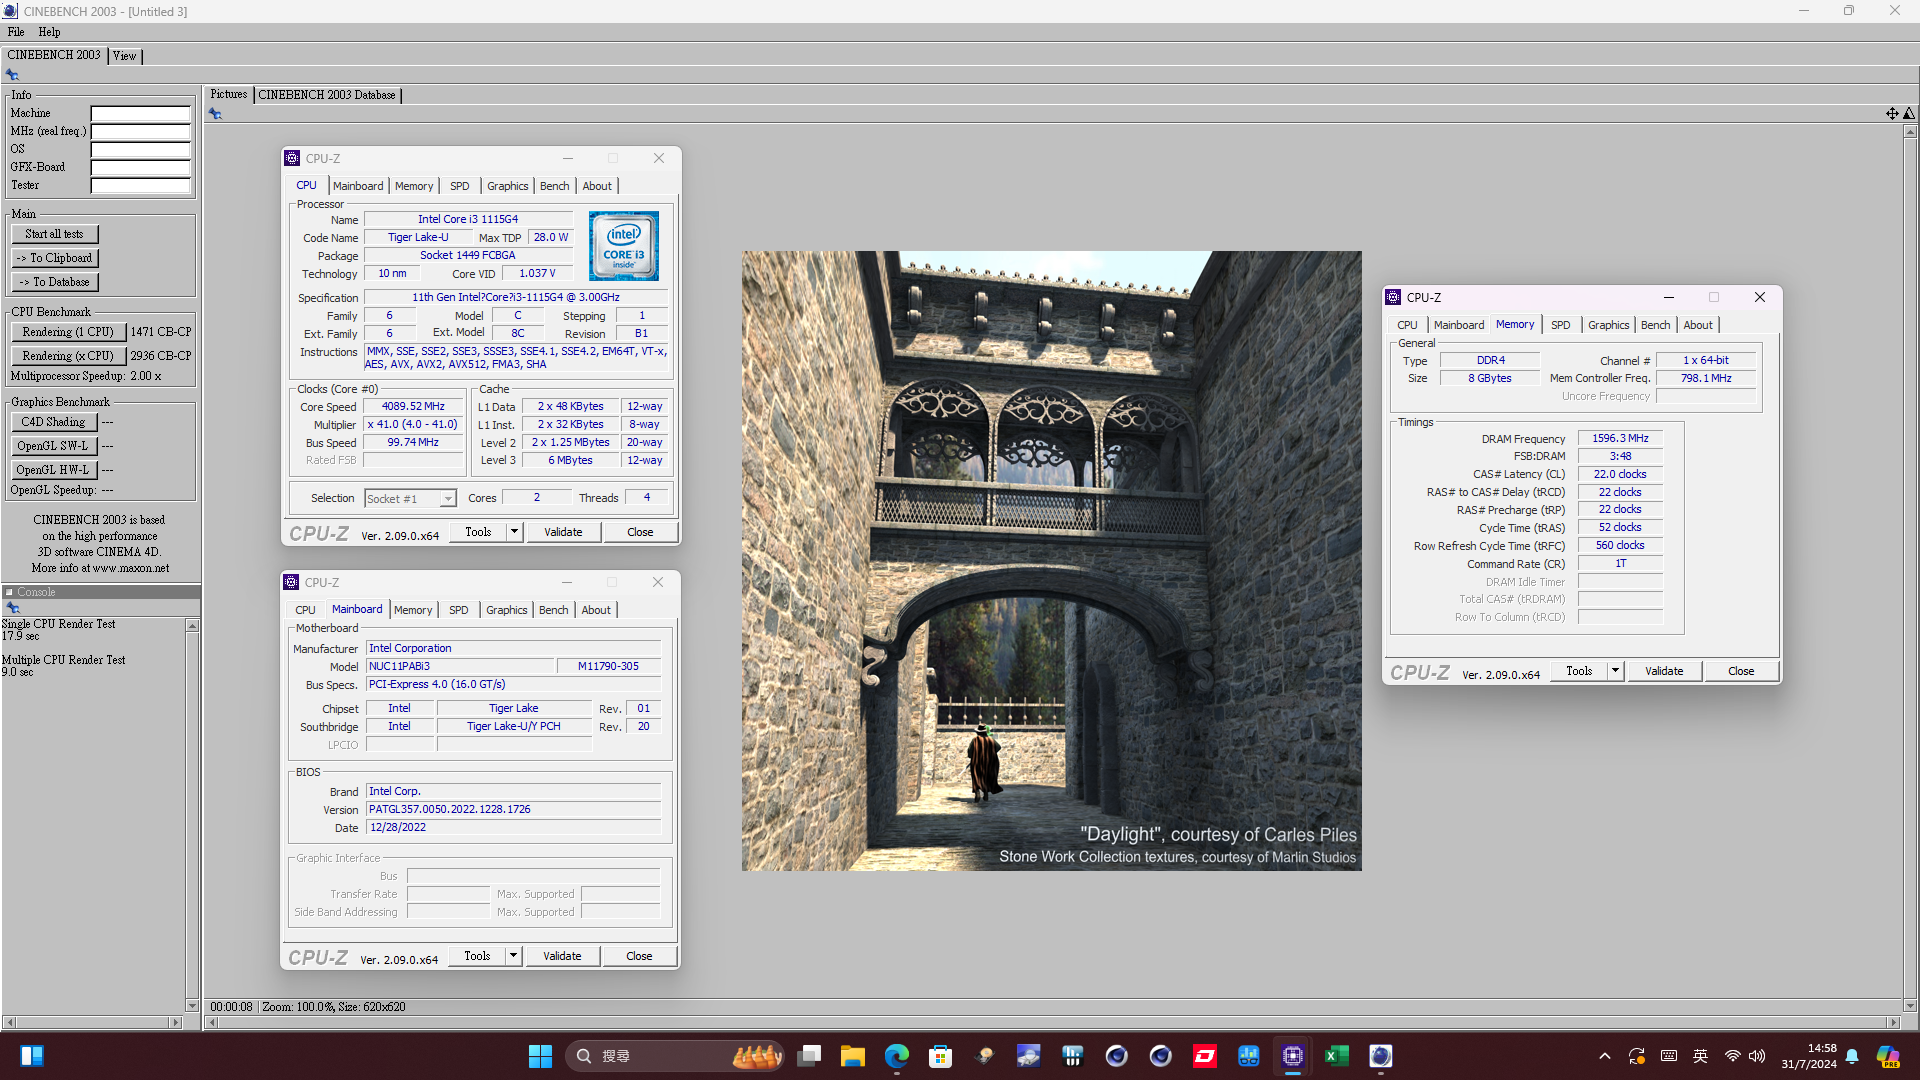This screenshot has width=1920, height=1080.
Task: Click the triangle icon at top right of picture view
Action: 1909,114
